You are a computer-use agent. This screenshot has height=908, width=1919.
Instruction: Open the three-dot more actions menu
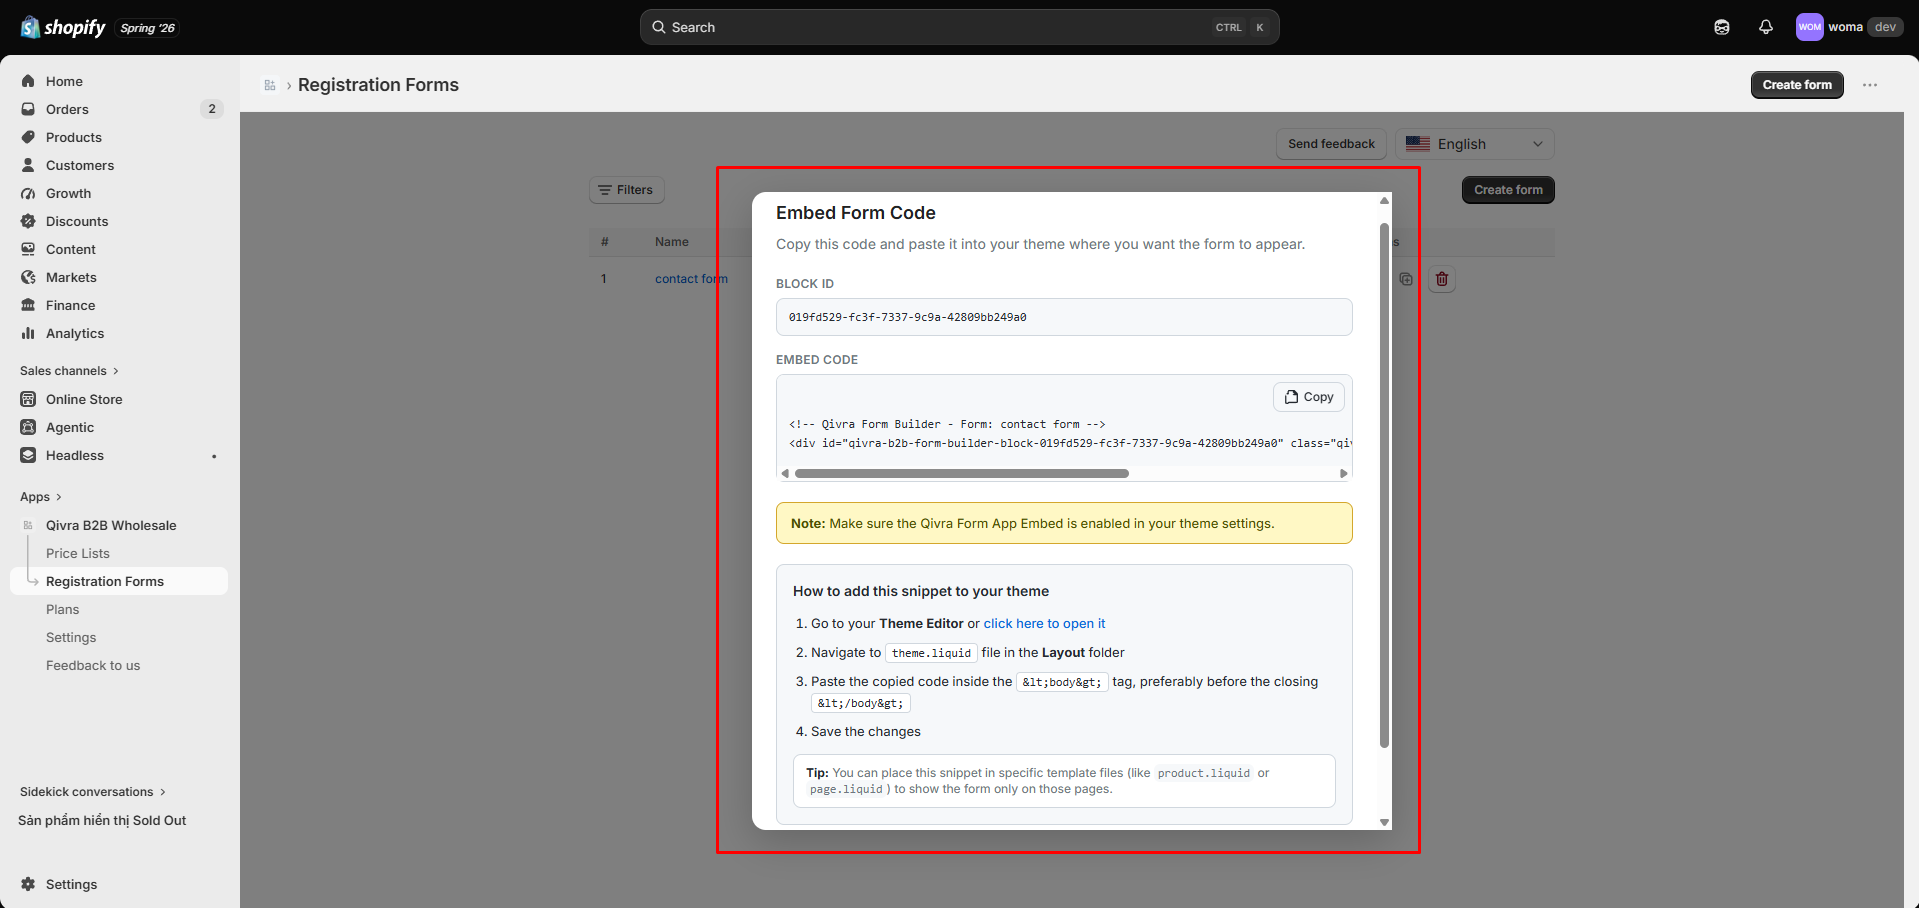1870,85
